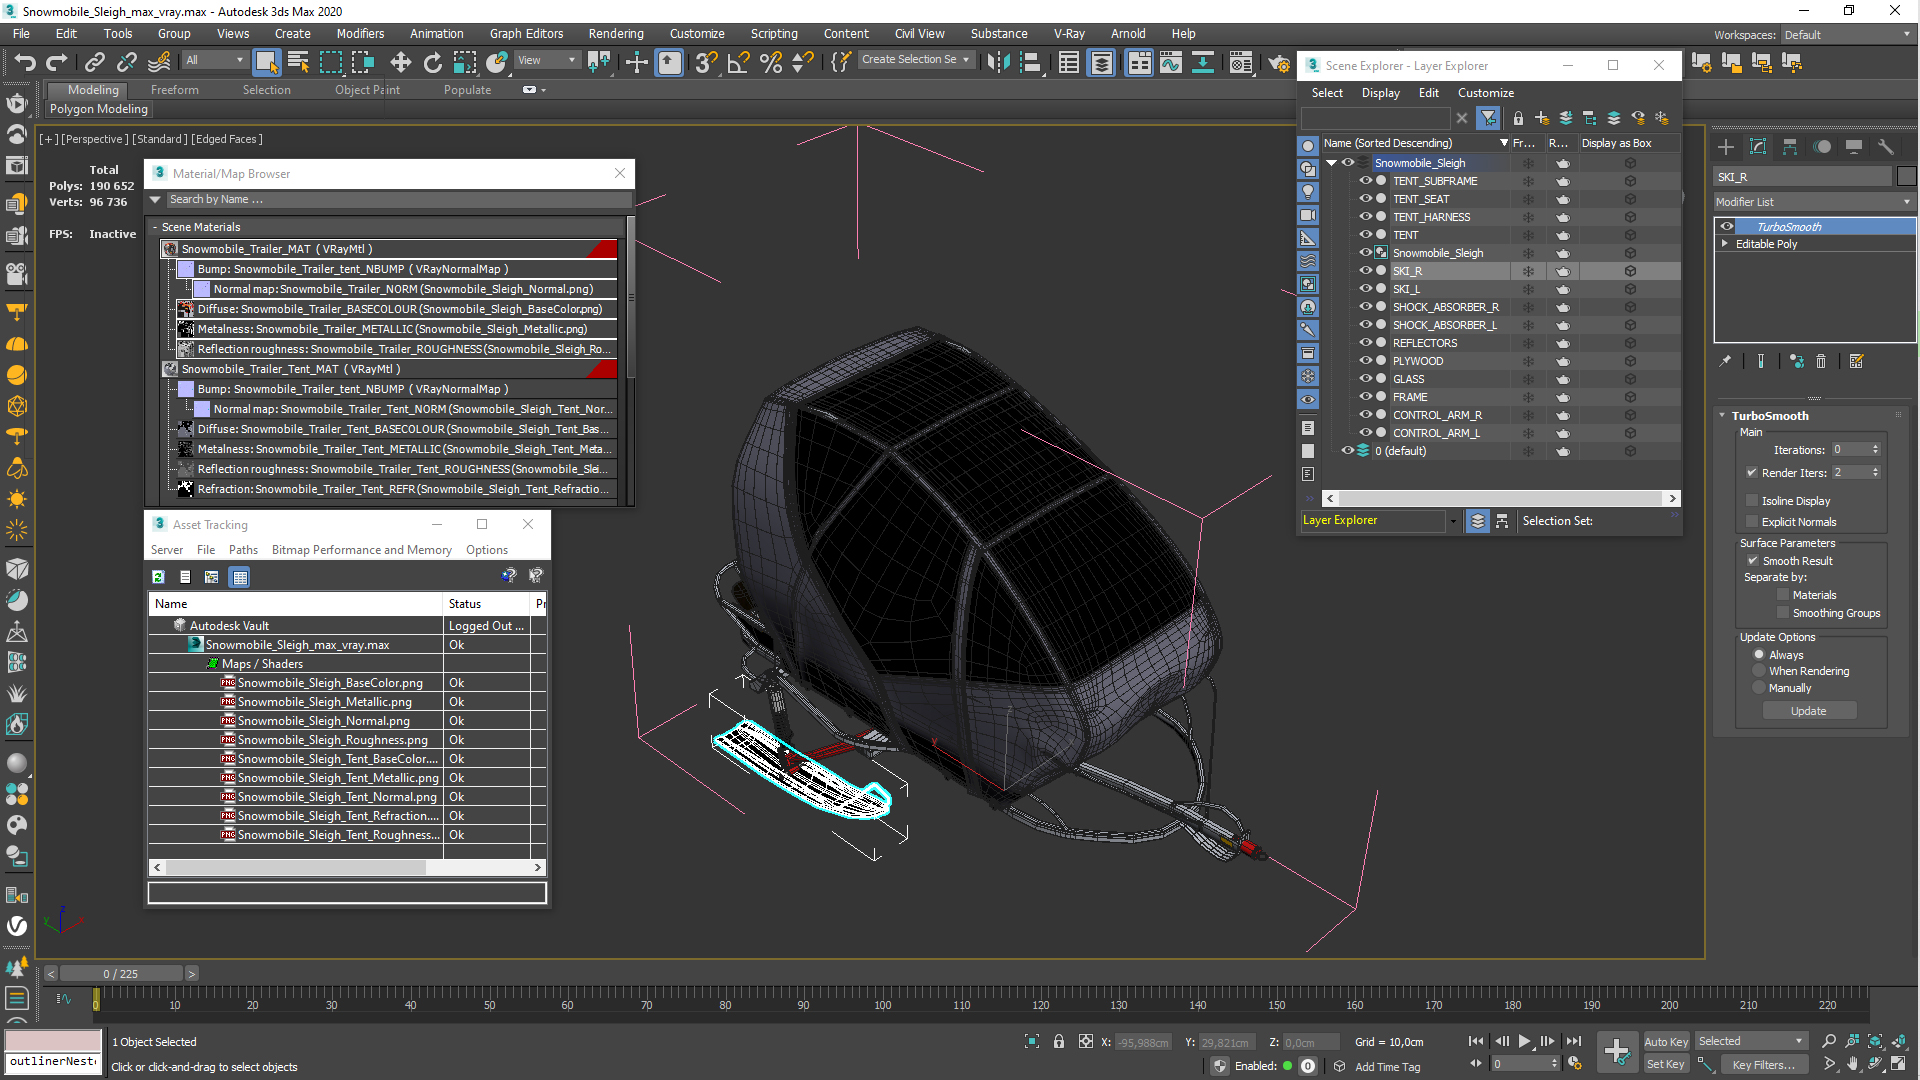The image size is (1920, 1080).
Task: Collapse the Snowmobile_Sleigh layer tree
Action: click(1331, 163)
